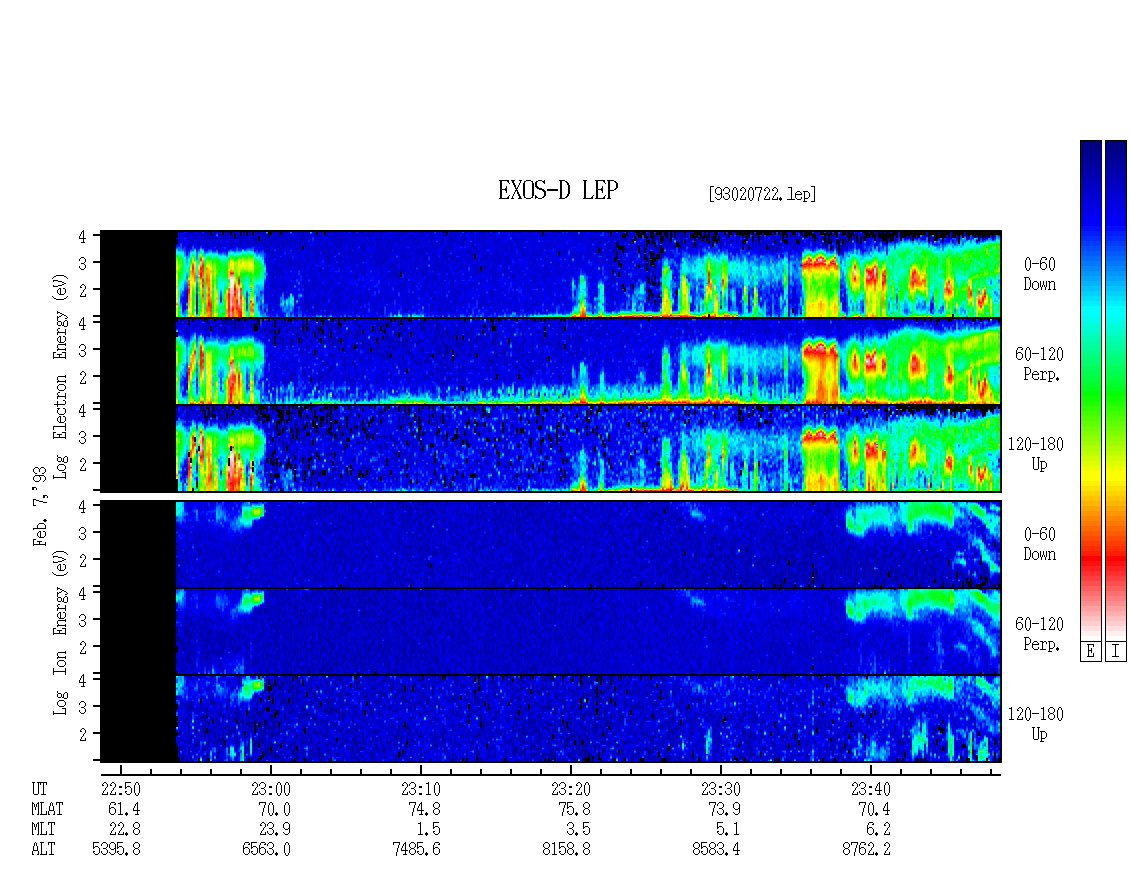Click the MLT value 5.1

pyautogui.click(x=728, y=830)
